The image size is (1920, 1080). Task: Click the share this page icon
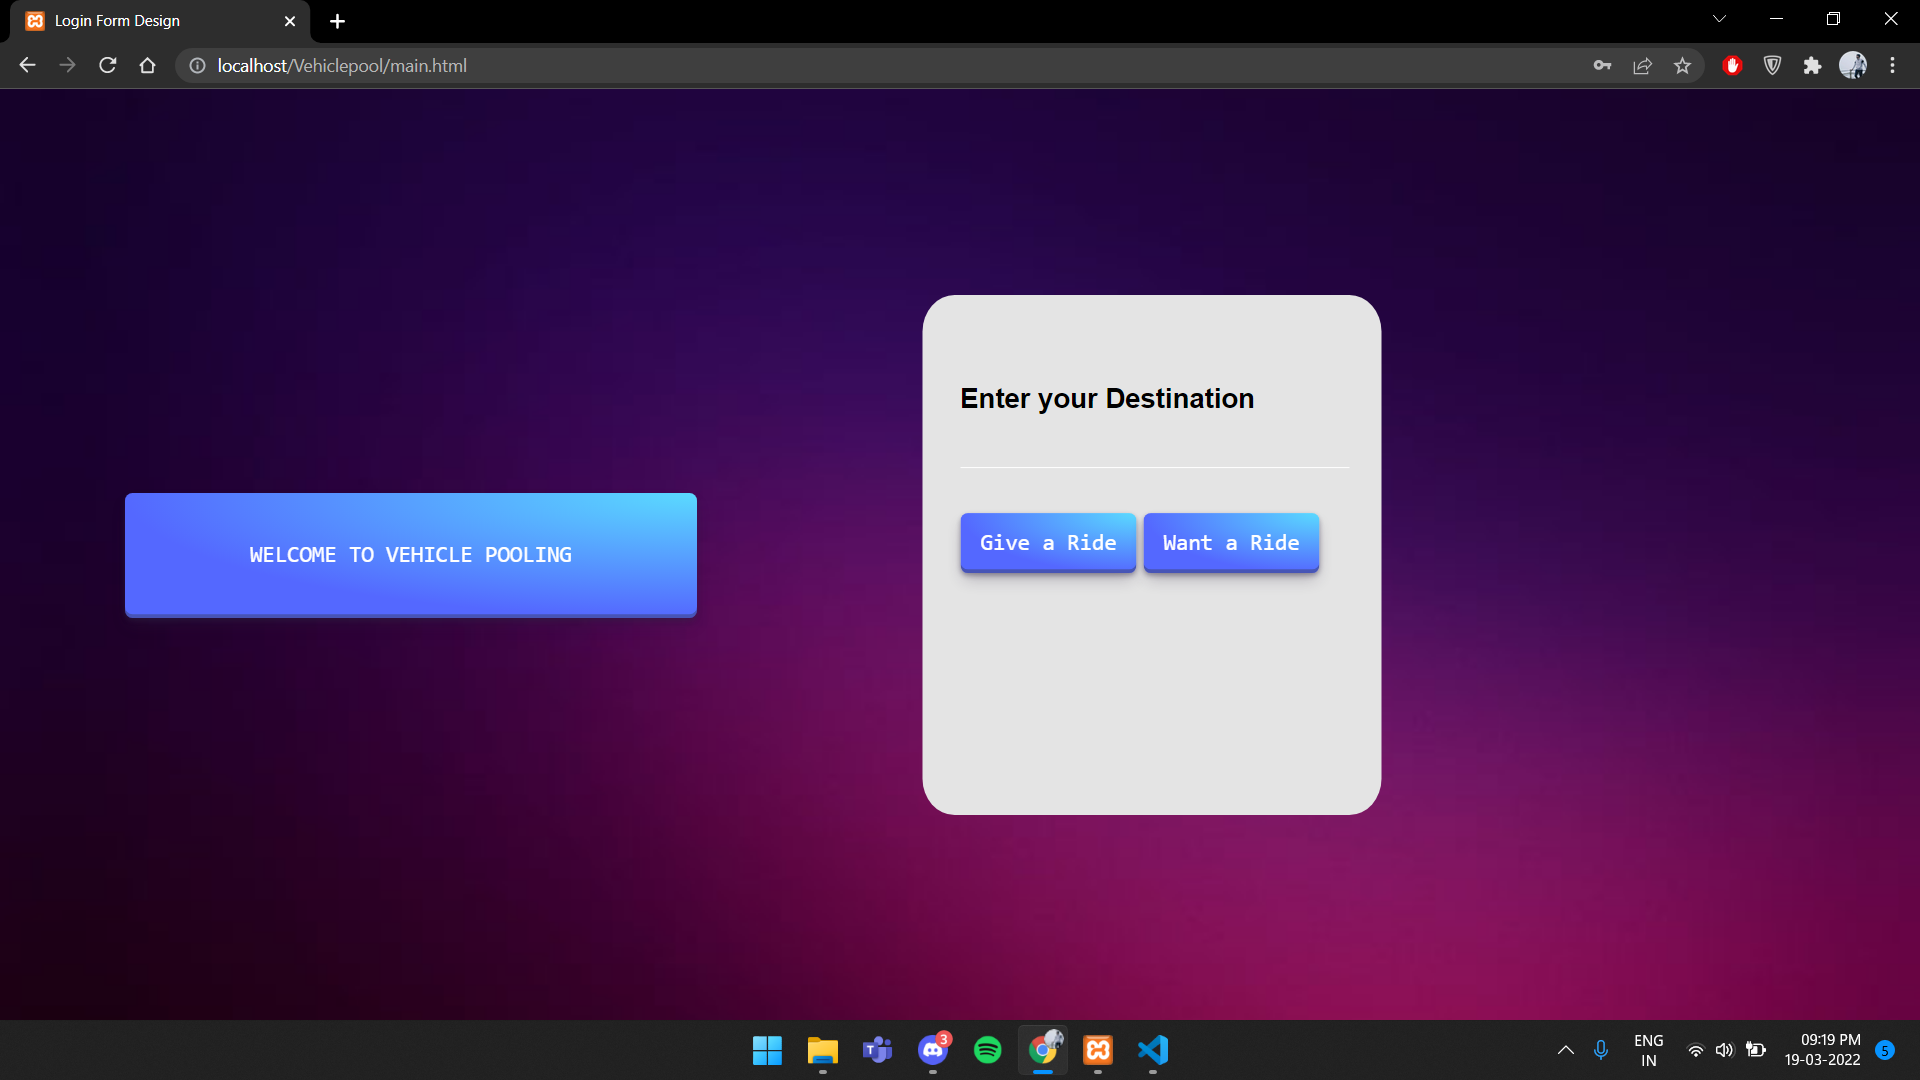coord(1642,66)
